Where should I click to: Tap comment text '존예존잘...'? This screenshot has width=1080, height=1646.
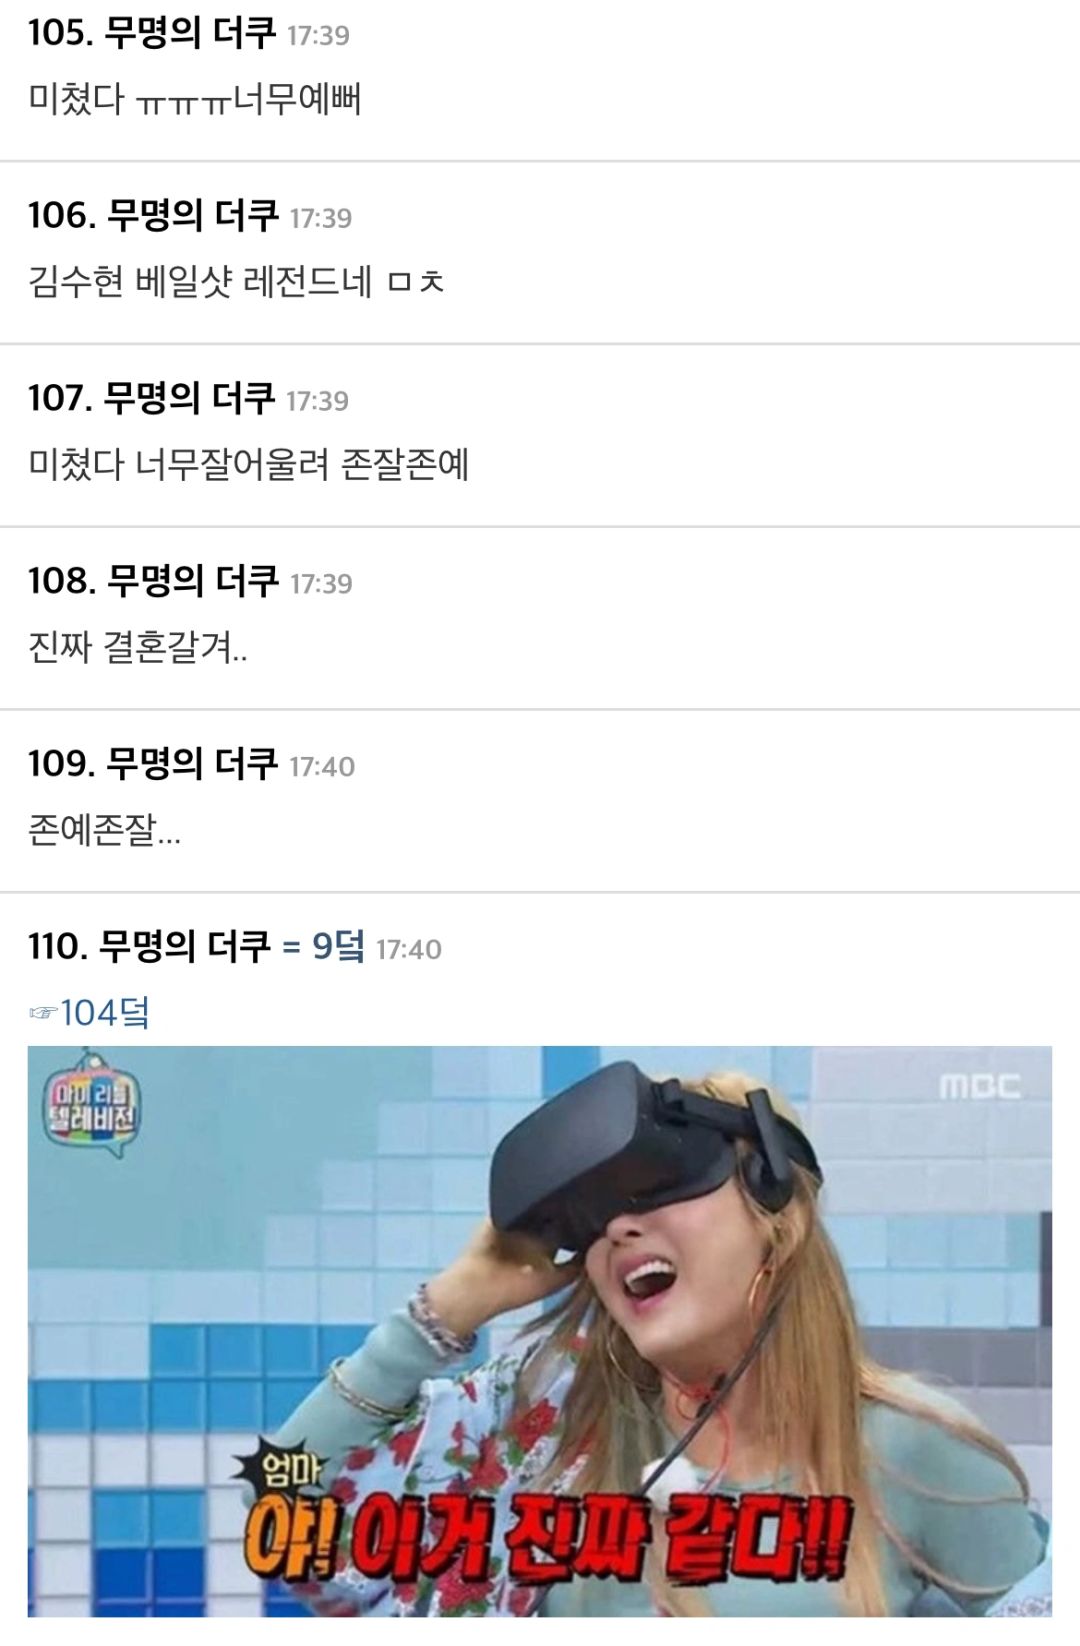pos(105,830)
